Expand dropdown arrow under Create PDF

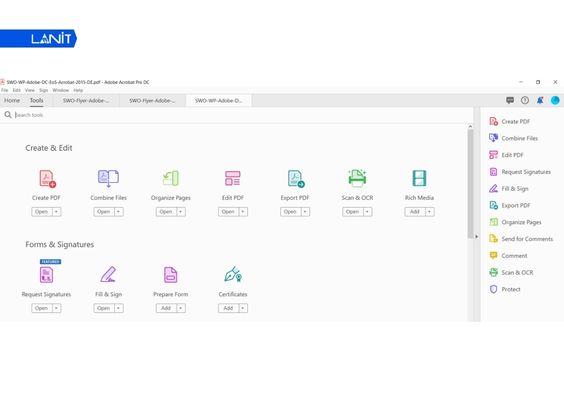[56, 212]
